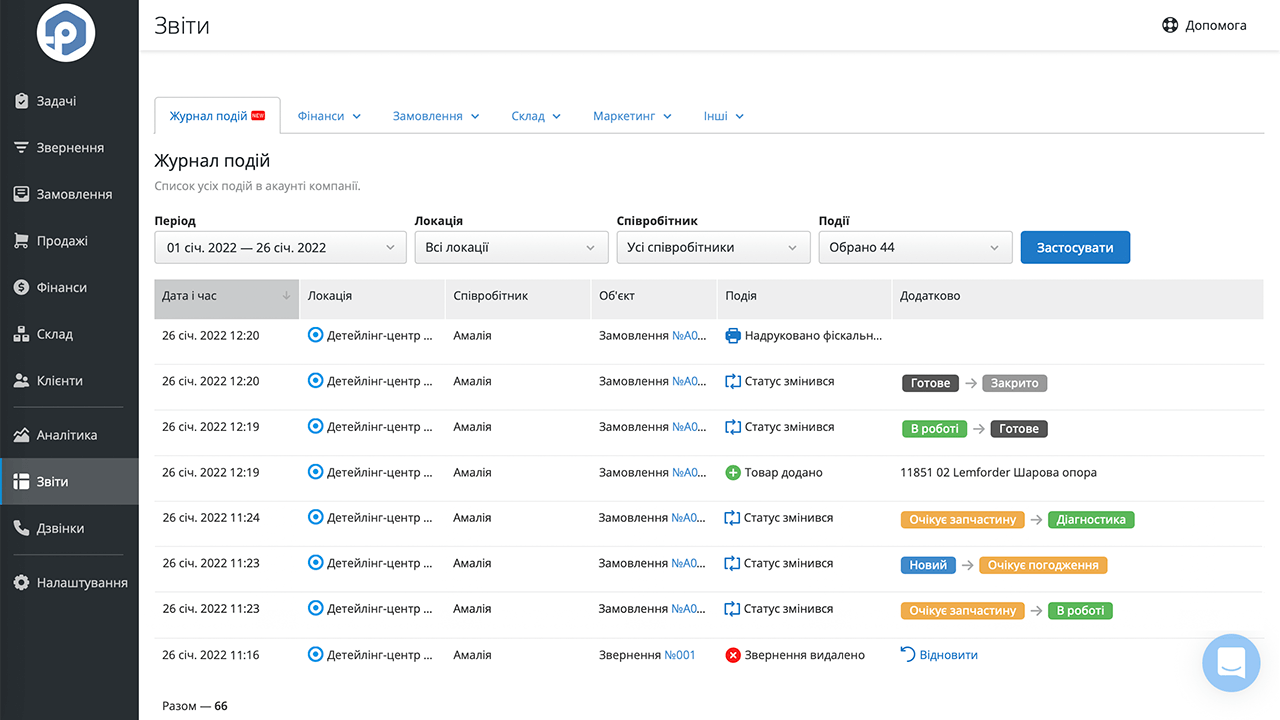
Task: Click the Звернення funnel icon
Action: 21,148
